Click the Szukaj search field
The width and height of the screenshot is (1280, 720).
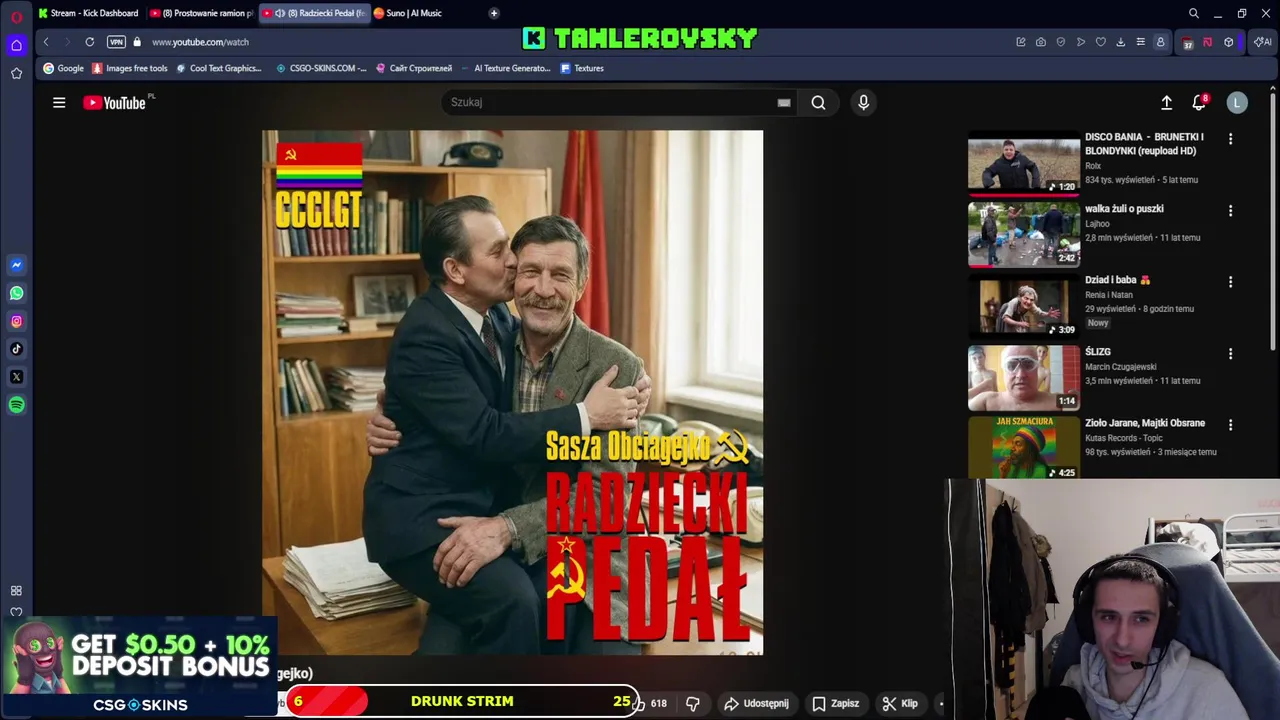point(610,102)
